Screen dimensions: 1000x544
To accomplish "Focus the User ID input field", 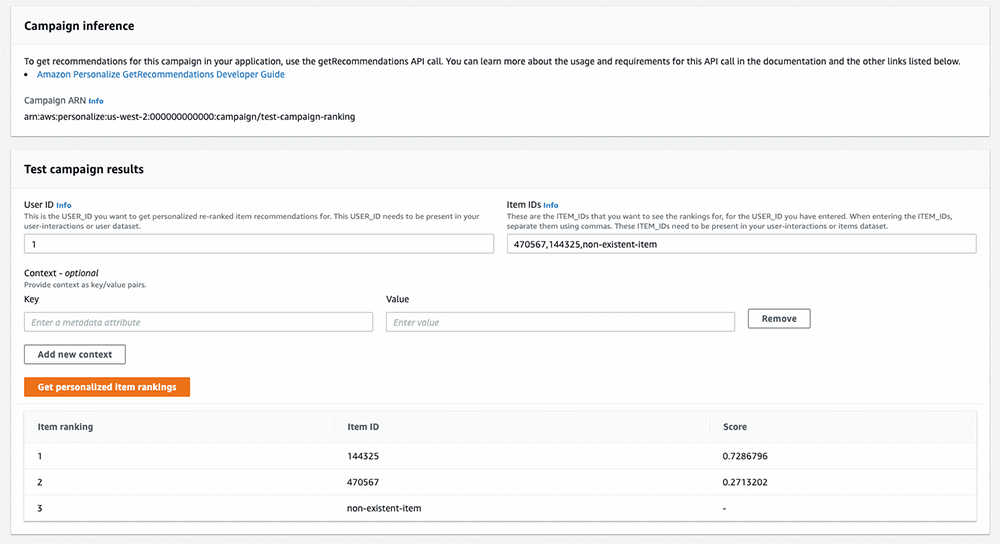I will tap(259, 244).
